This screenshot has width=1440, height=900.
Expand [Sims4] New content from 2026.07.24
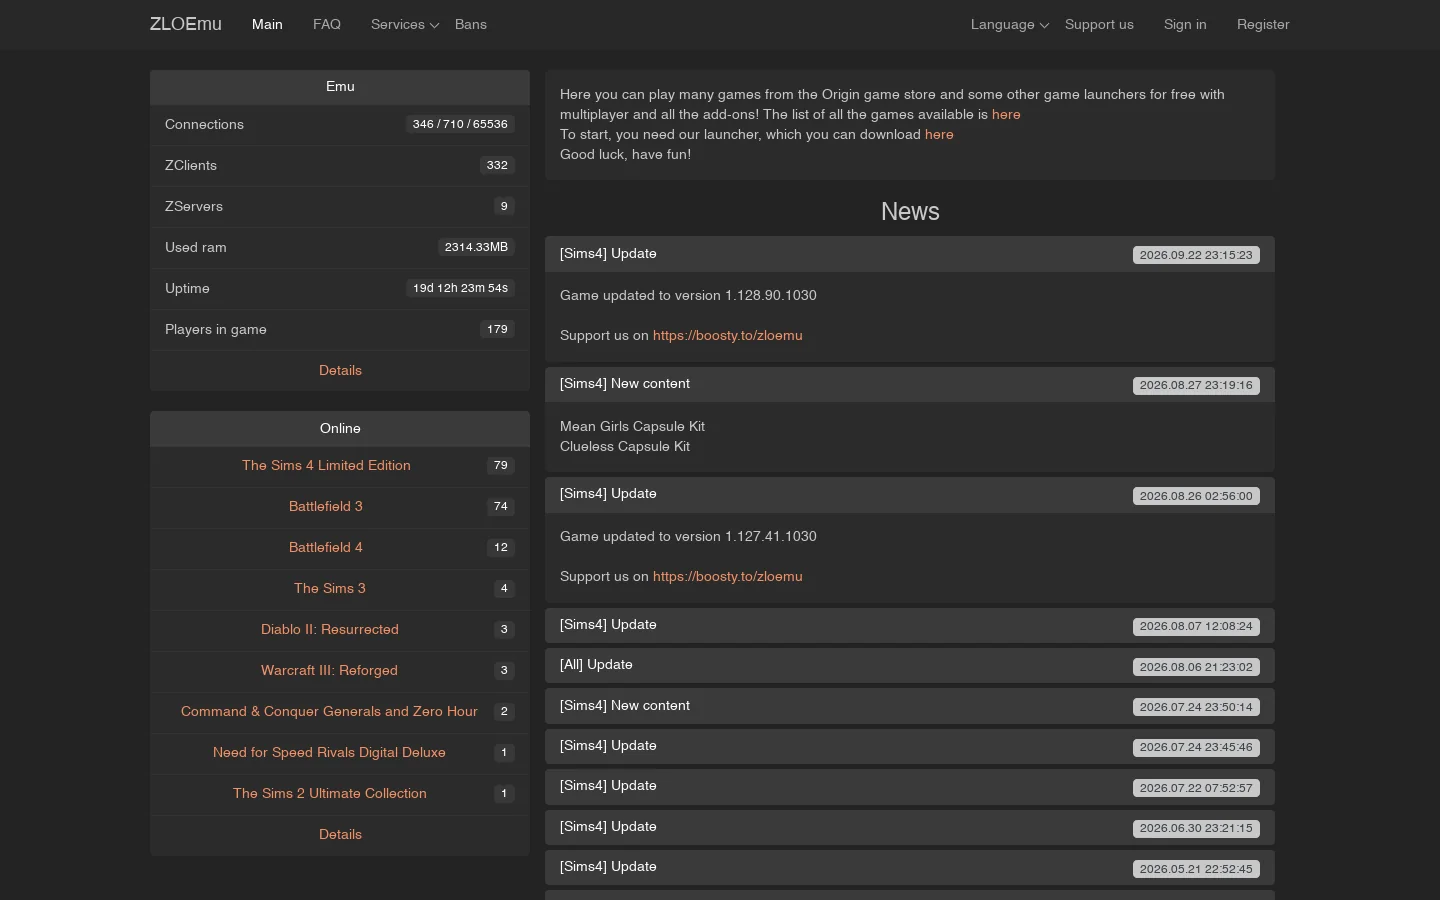[910, 706]
